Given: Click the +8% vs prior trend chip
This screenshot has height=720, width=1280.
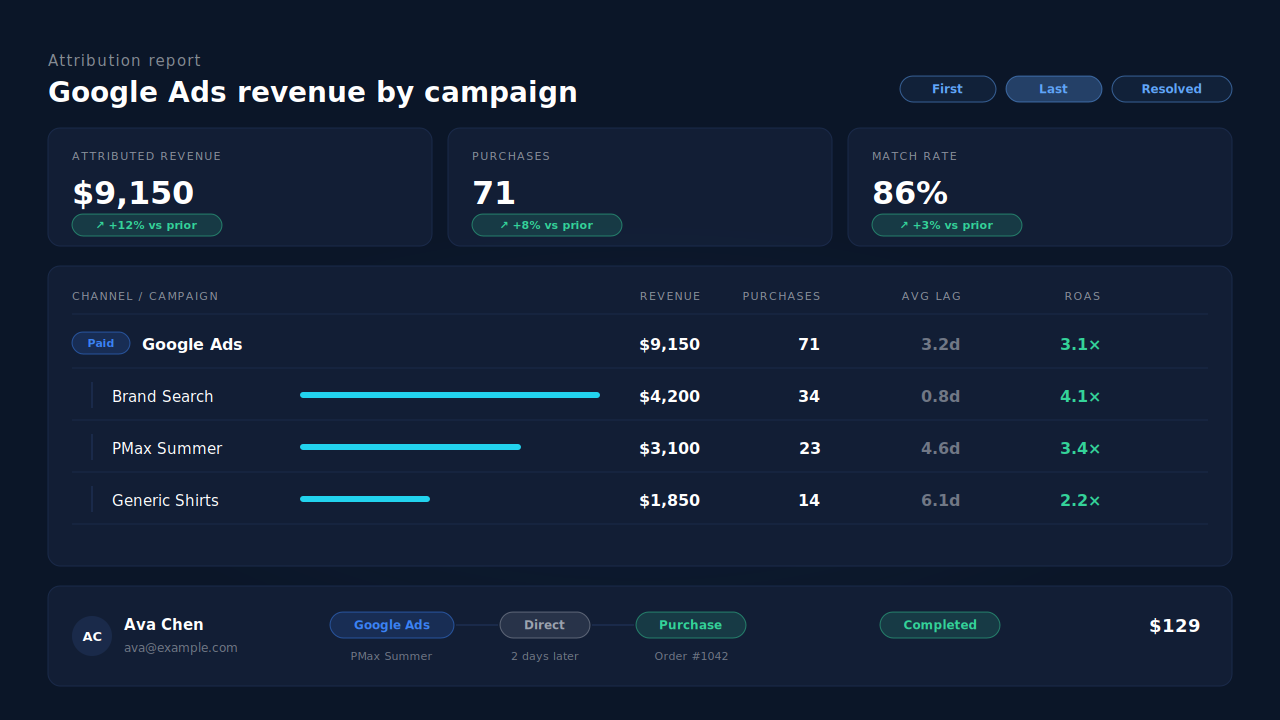Looking at the screenshot, I should pyautogui.click(x=547, y=225).
